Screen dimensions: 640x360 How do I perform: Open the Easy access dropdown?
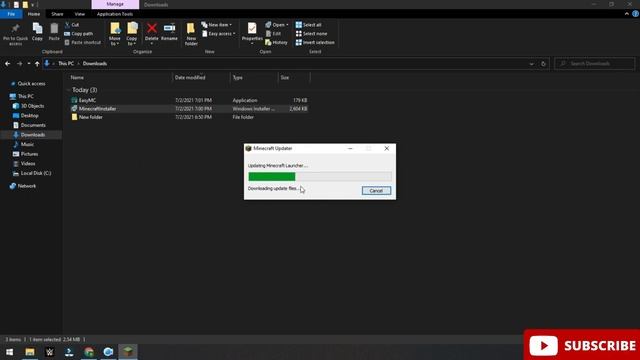click(x=218, y=33)
